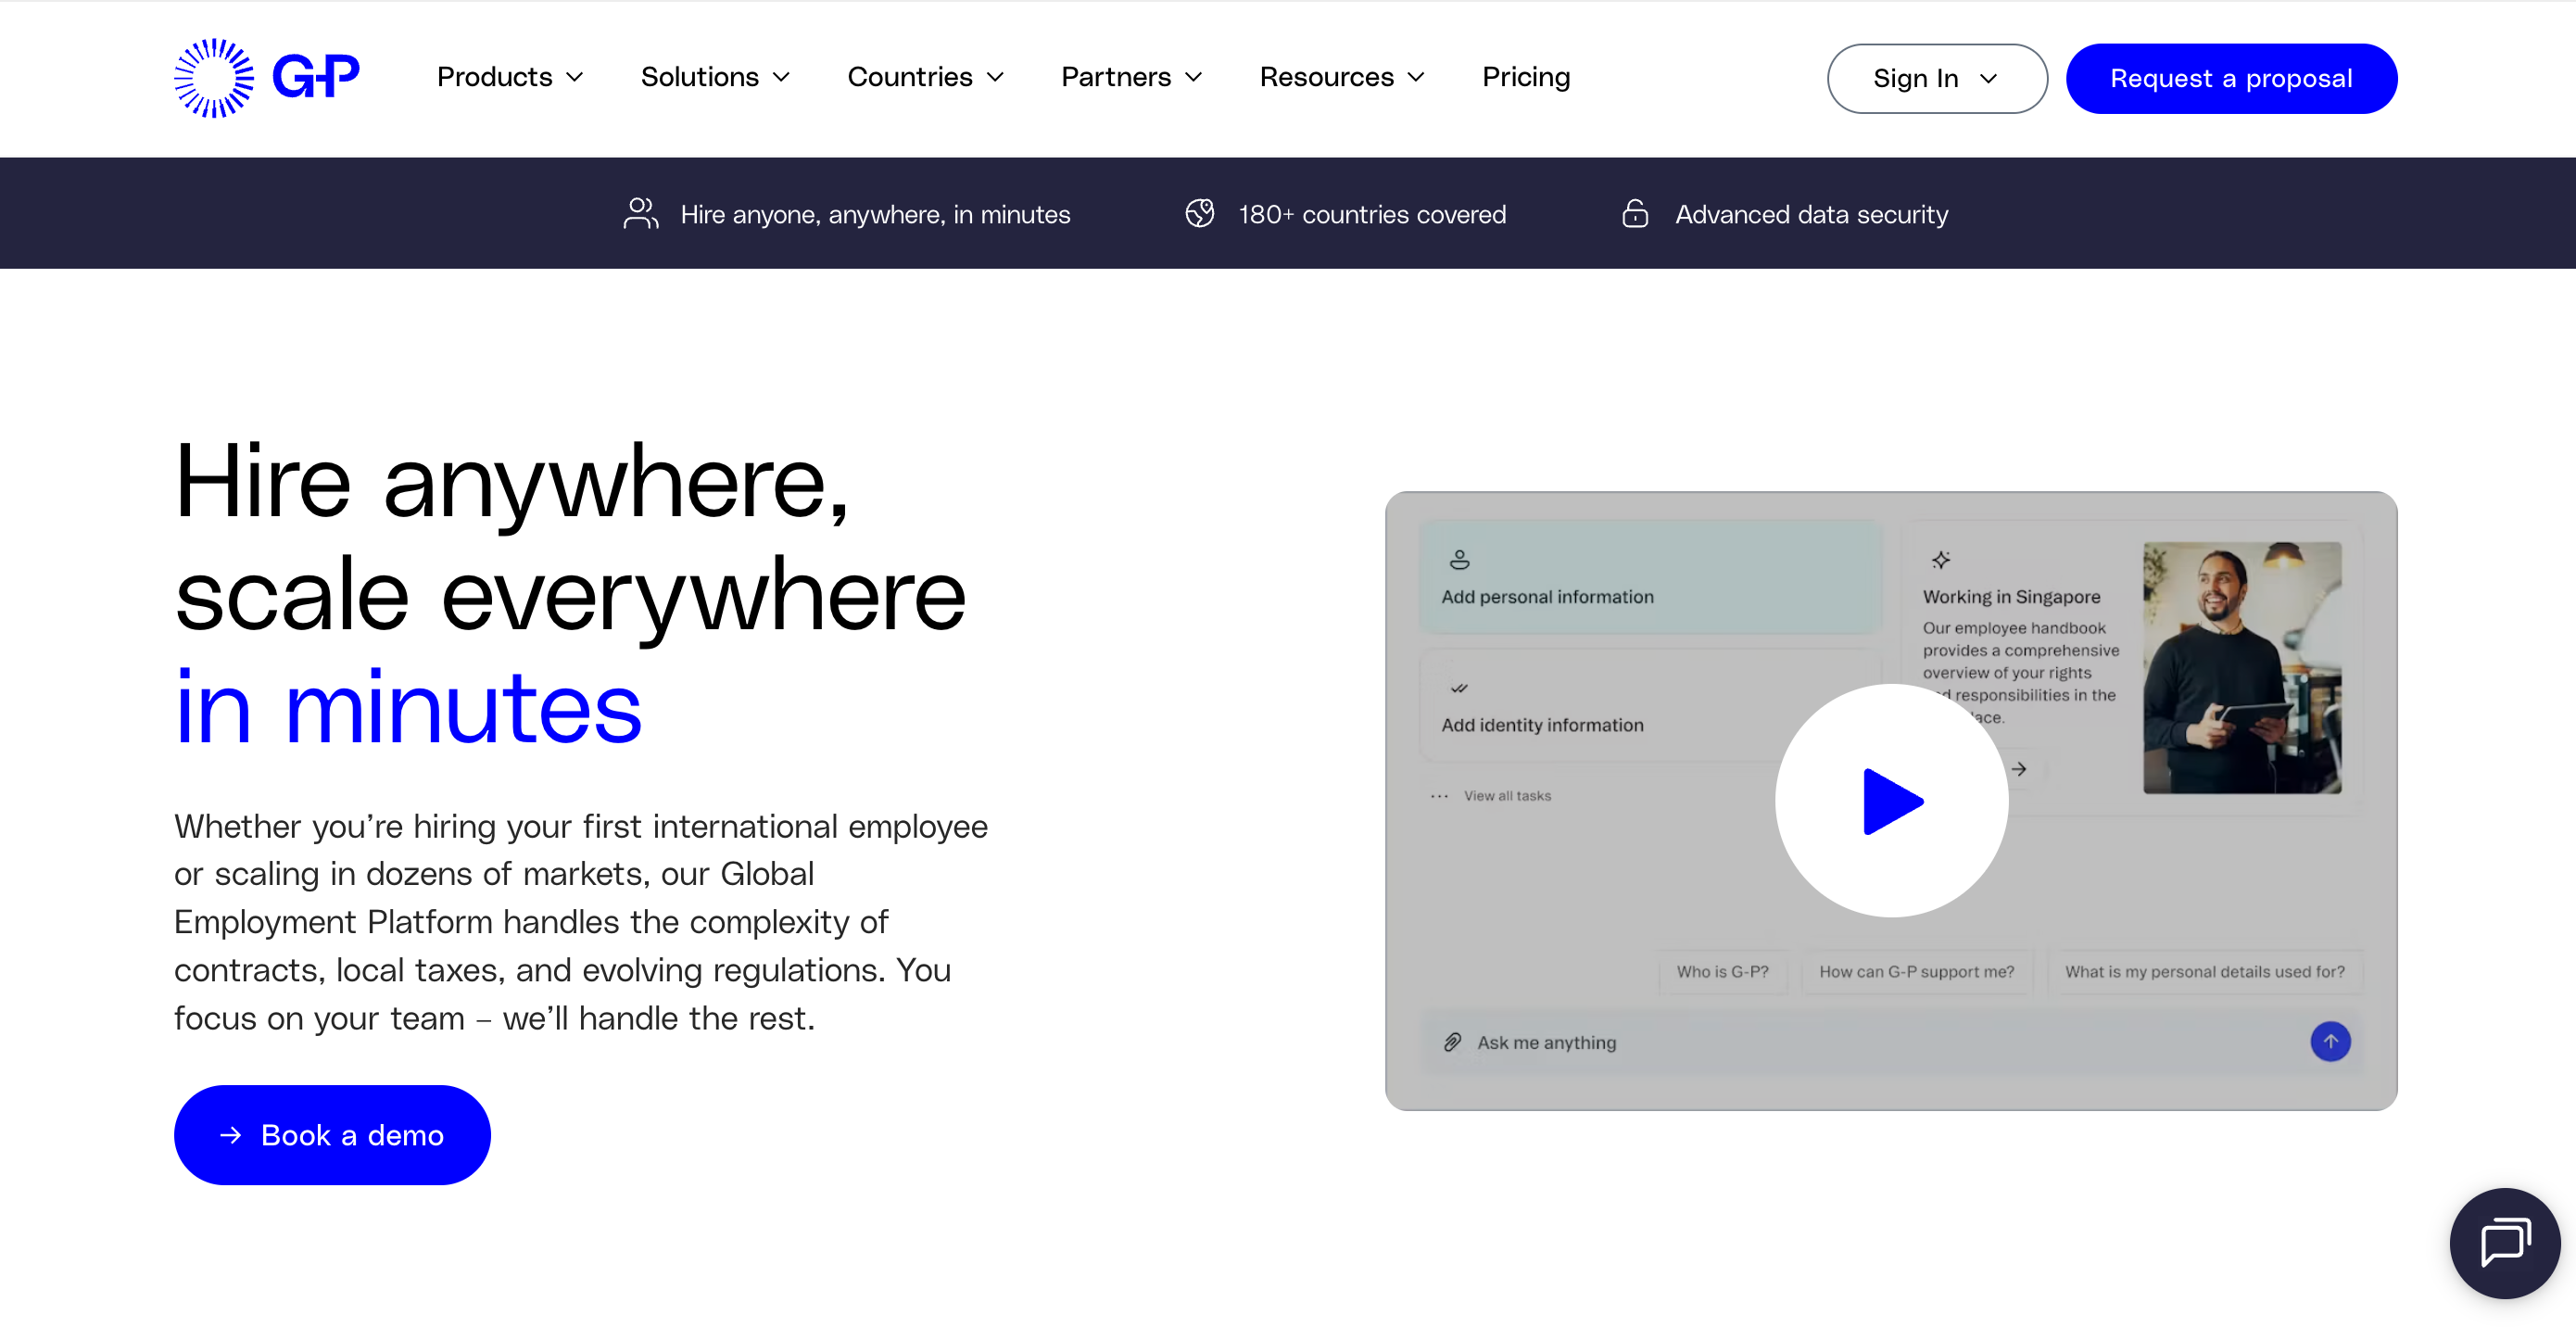
Task: Click the lock icon beside Advanced data security
Action: tap(1635, 213)
